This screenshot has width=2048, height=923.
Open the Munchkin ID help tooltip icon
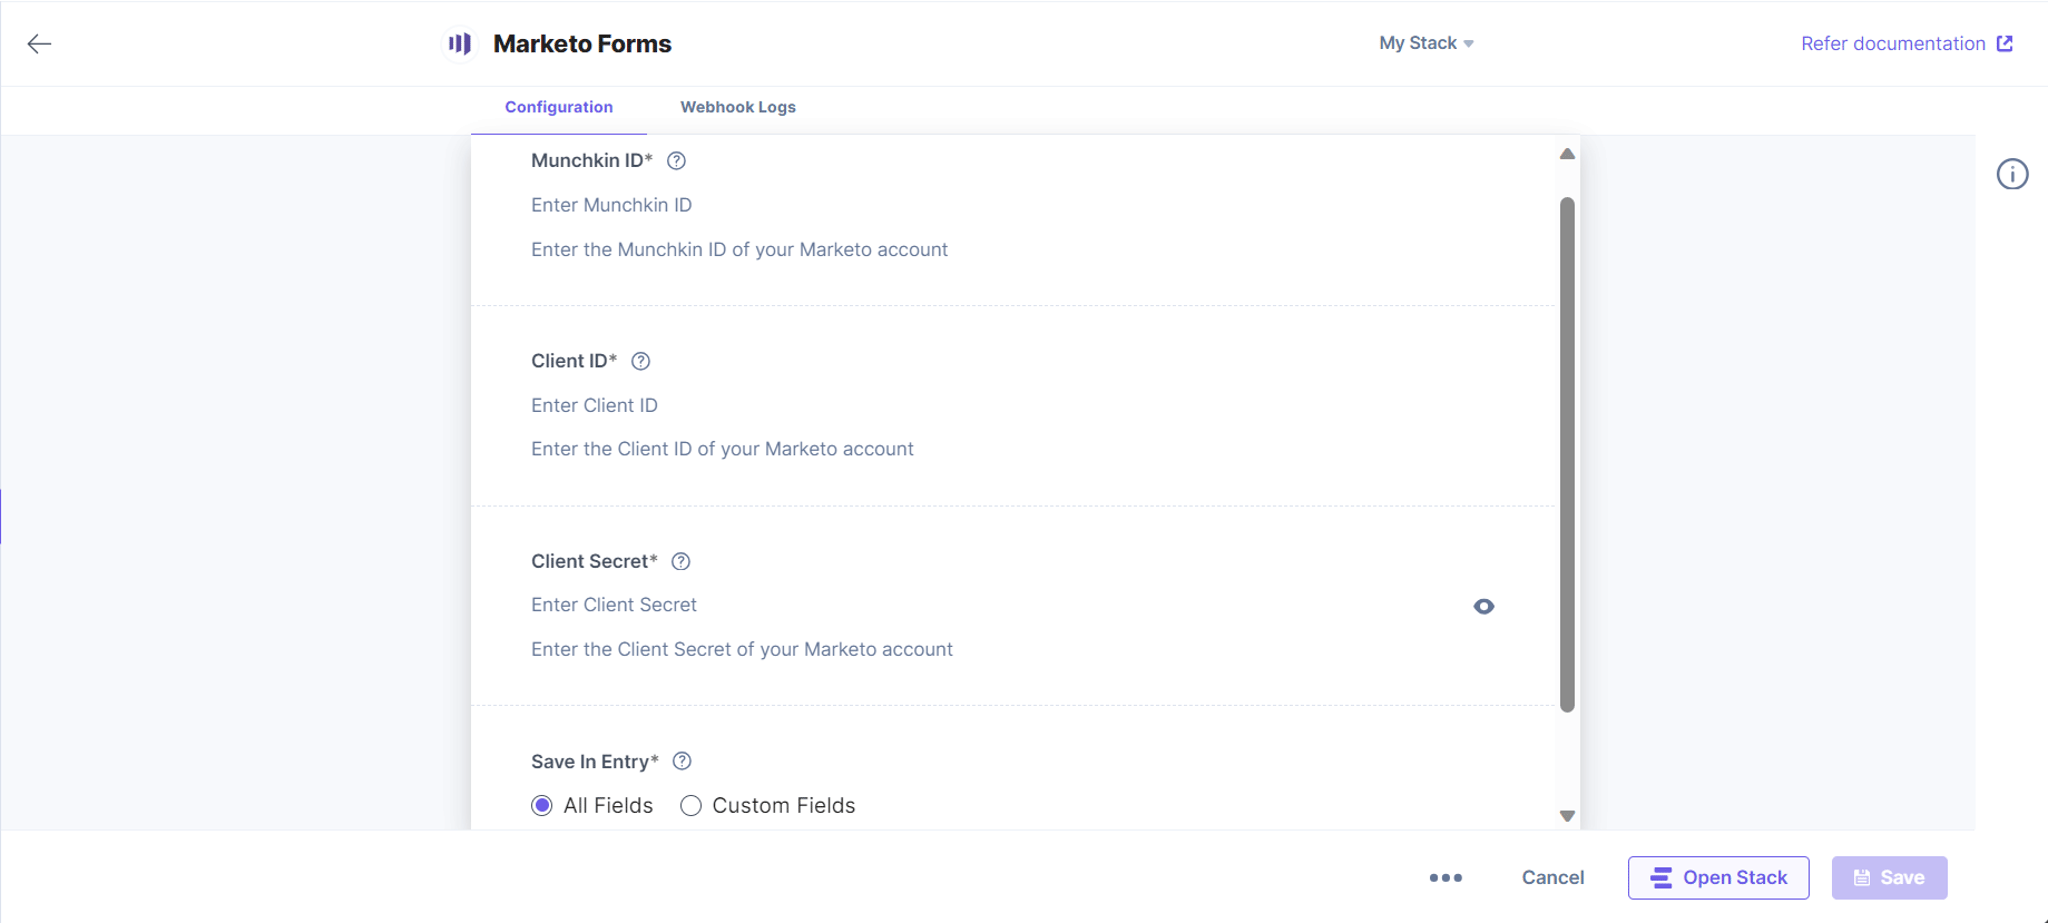pos(676,161)
